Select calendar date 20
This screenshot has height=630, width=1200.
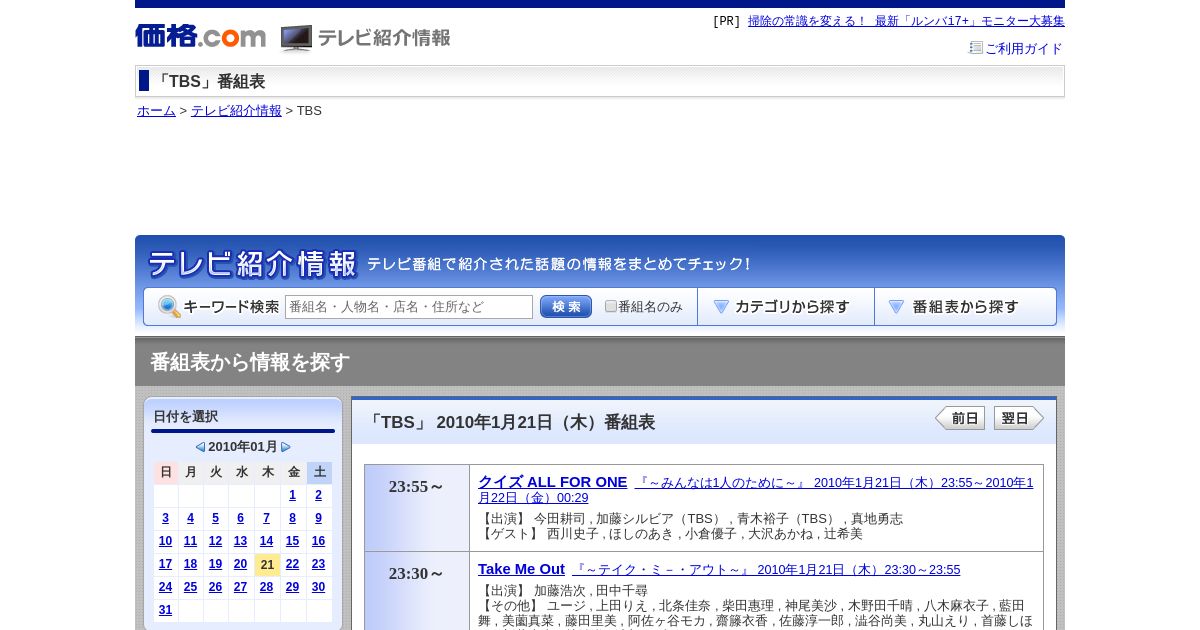click(x=240, y=564)
